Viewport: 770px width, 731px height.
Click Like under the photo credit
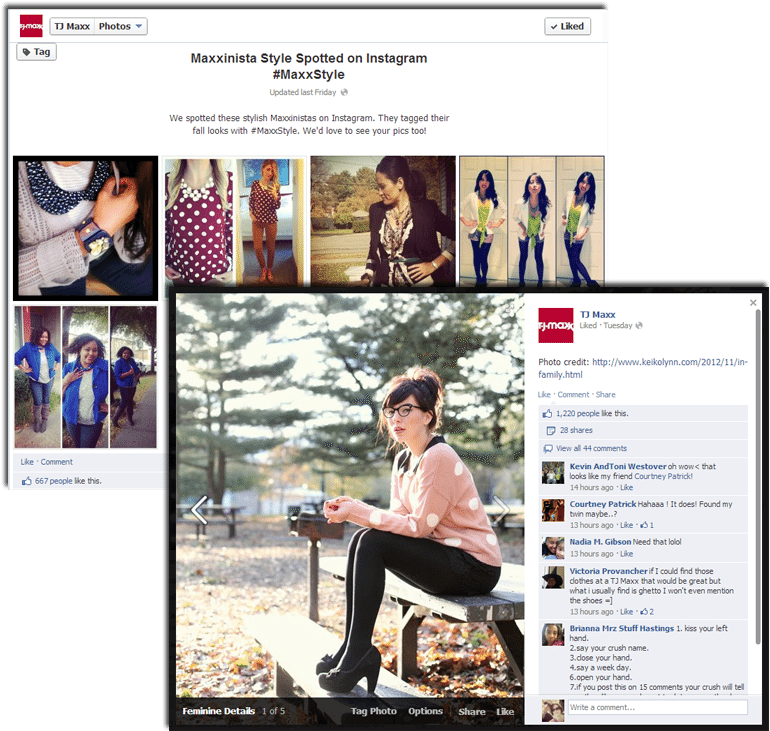point(544,395)
